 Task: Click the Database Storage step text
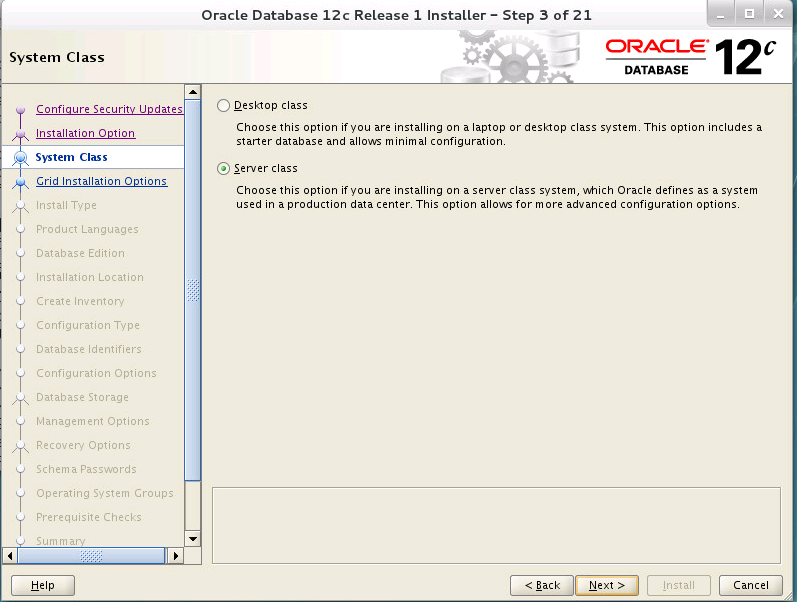pyautogui.click(x=82, y=397)
